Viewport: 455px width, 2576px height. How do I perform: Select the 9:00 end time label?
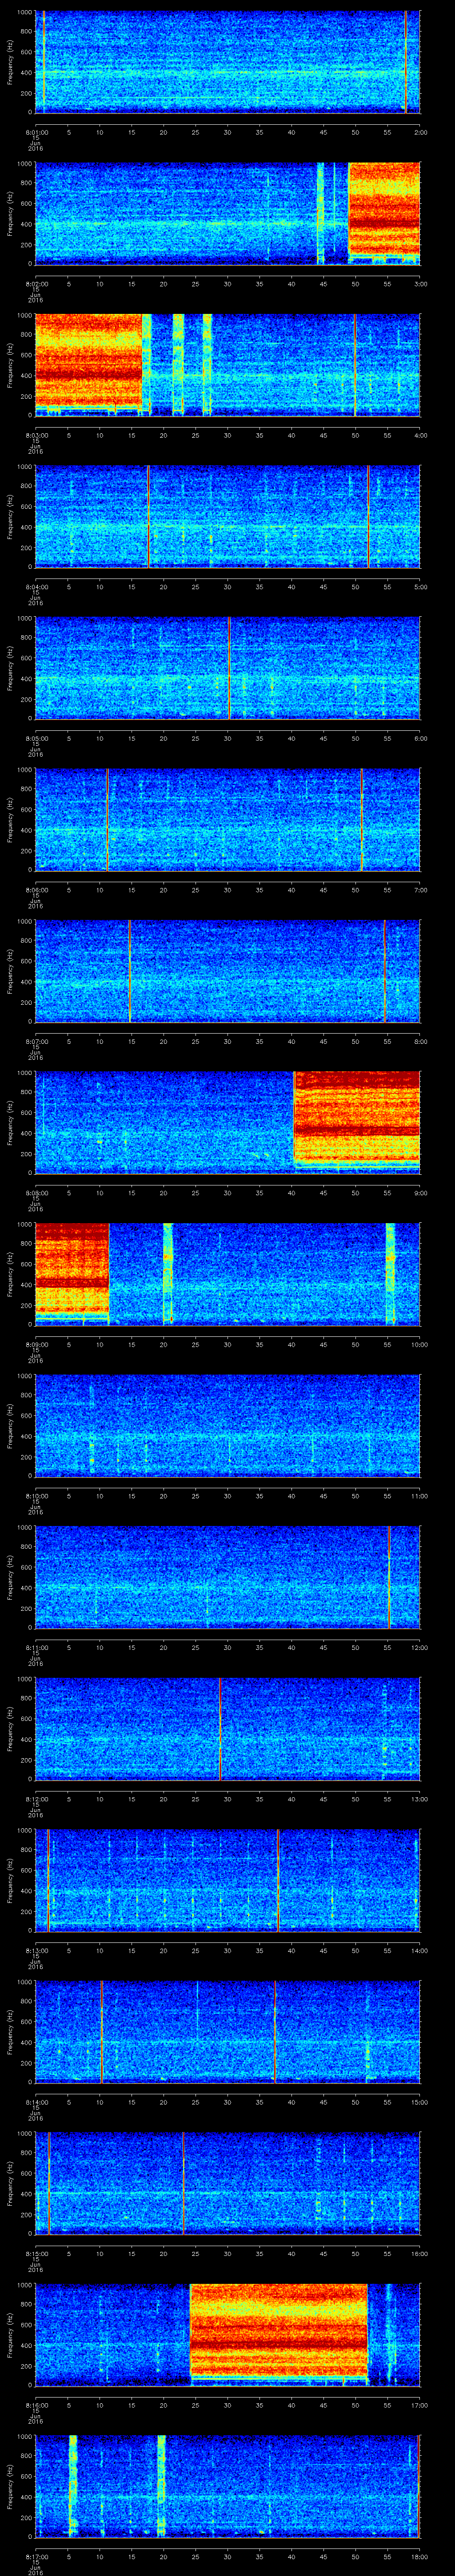point(421,1193)
